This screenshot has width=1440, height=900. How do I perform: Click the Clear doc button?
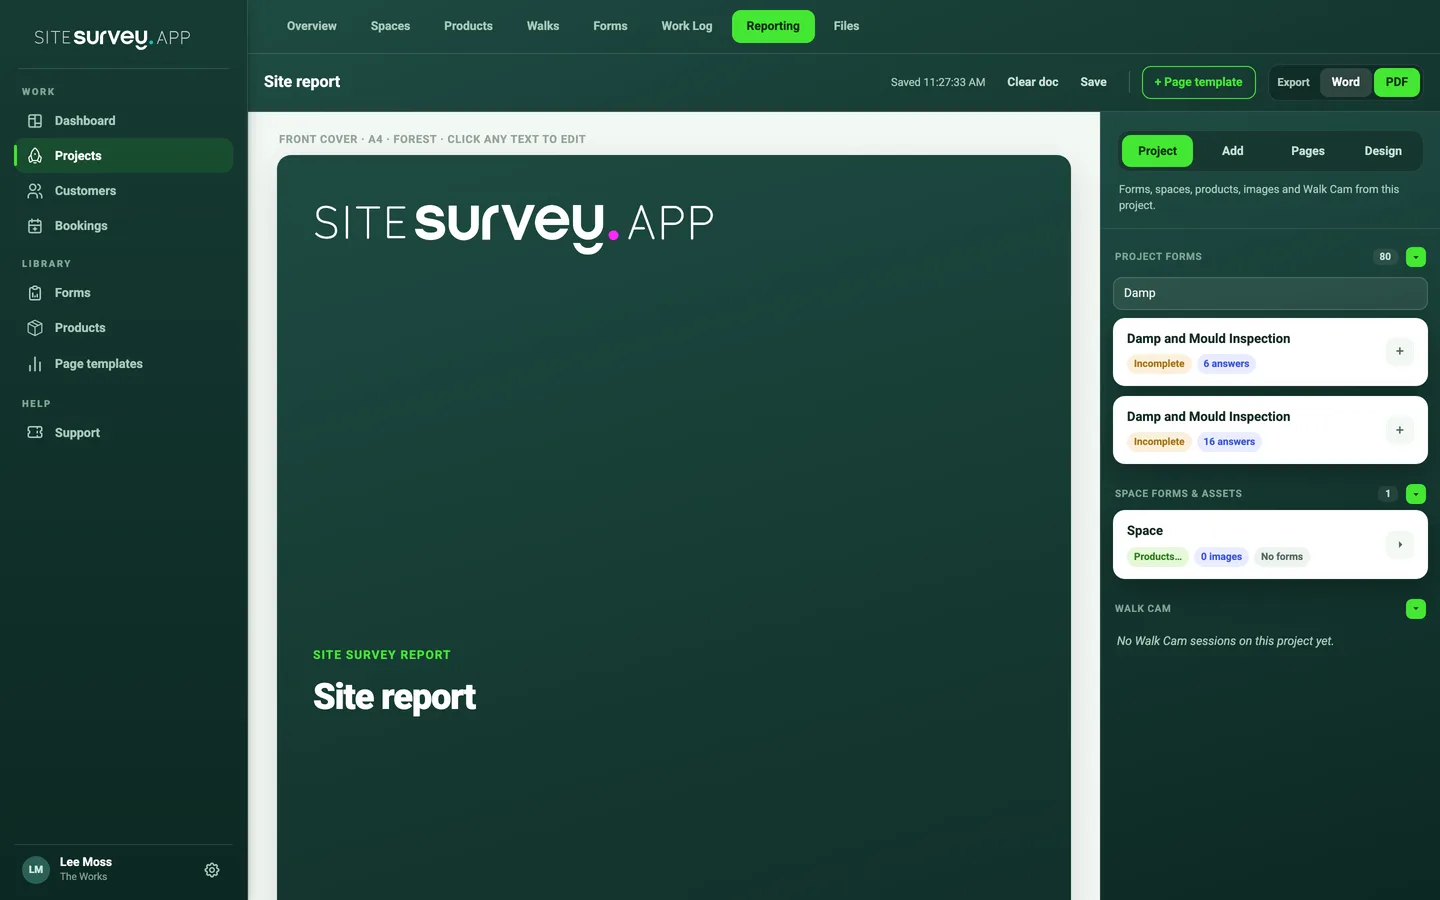[x=1033, y=82]
